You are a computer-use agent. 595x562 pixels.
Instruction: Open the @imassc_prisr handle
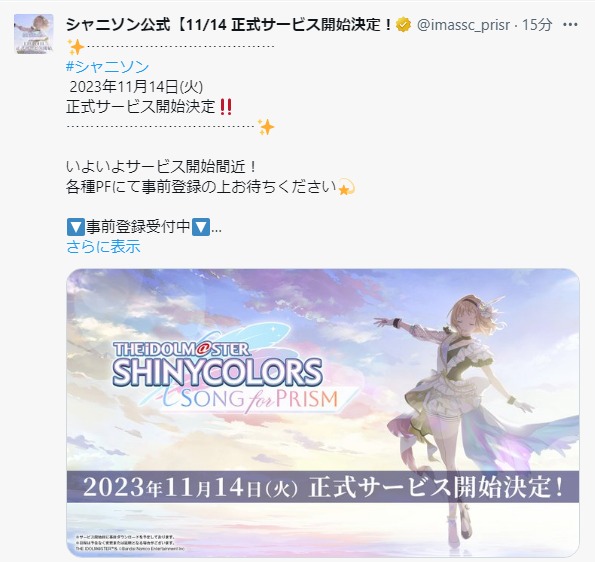[463, 25]
